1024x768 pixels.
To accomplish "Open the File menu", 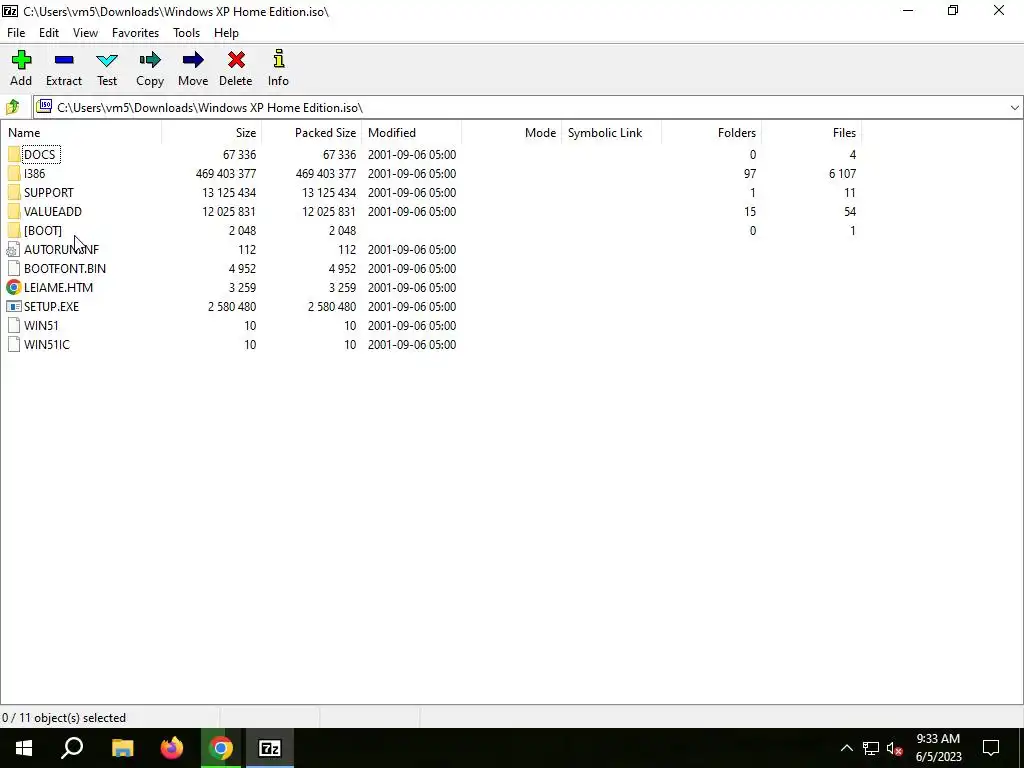I will [x=16, y=33].
